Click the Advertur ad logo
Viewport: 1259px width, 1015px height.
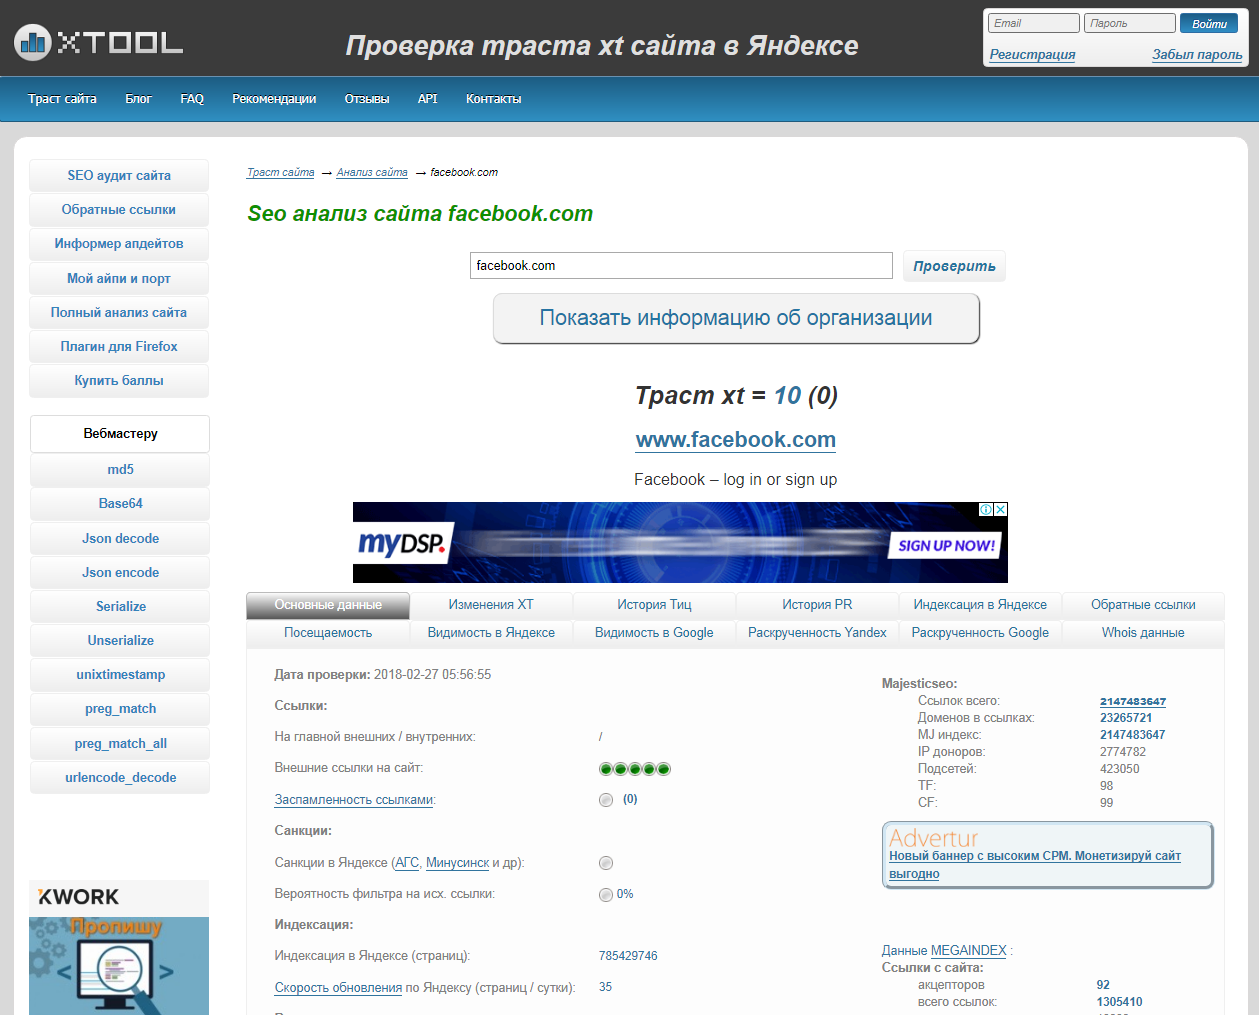coord(933,838)
